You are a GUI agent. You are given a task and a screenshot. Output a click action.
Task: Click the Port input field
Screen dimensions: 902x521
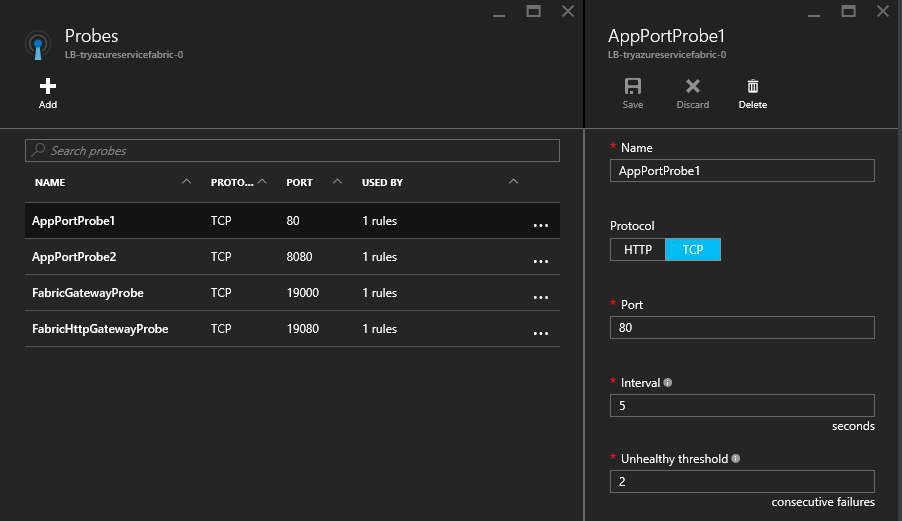coord(742,328)
